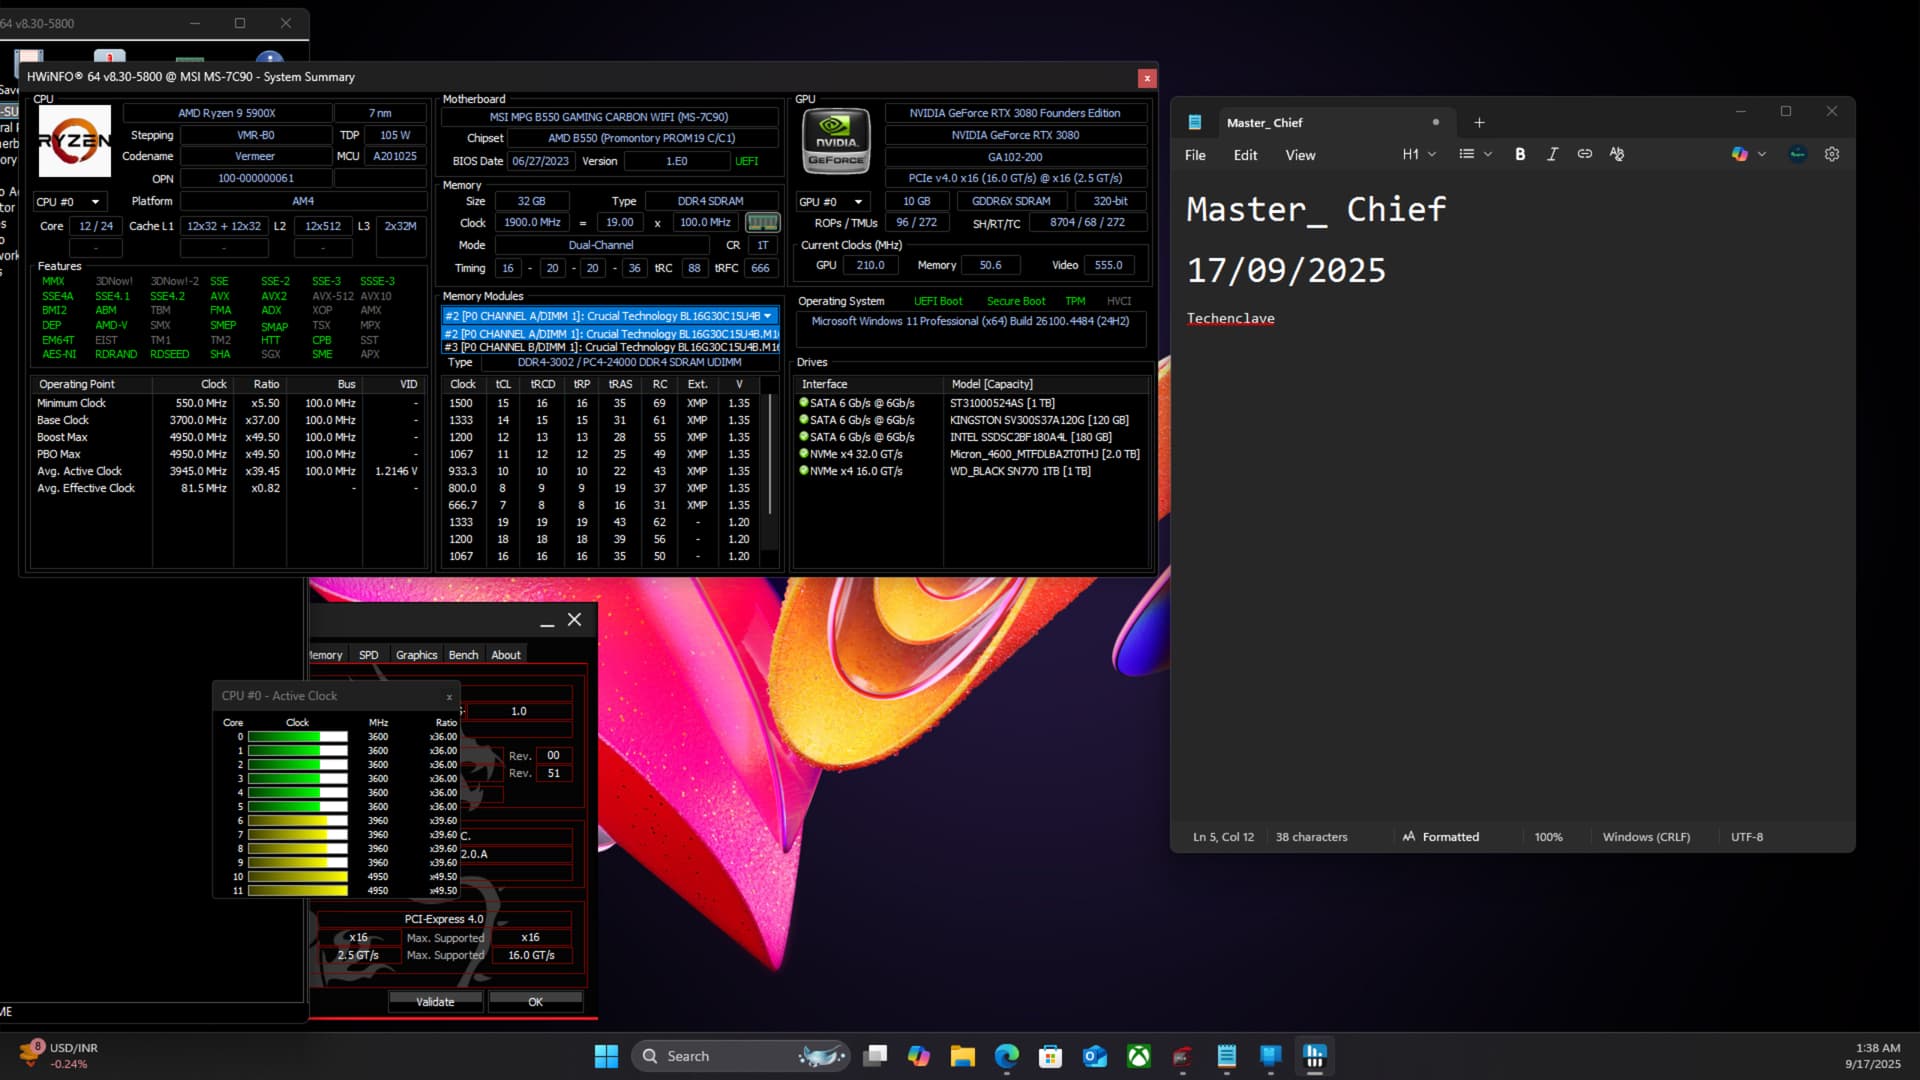Click the Ryzen logo in the CPU section
The height and width of the screenshot is (1080, 1920).
pos(74,141)
